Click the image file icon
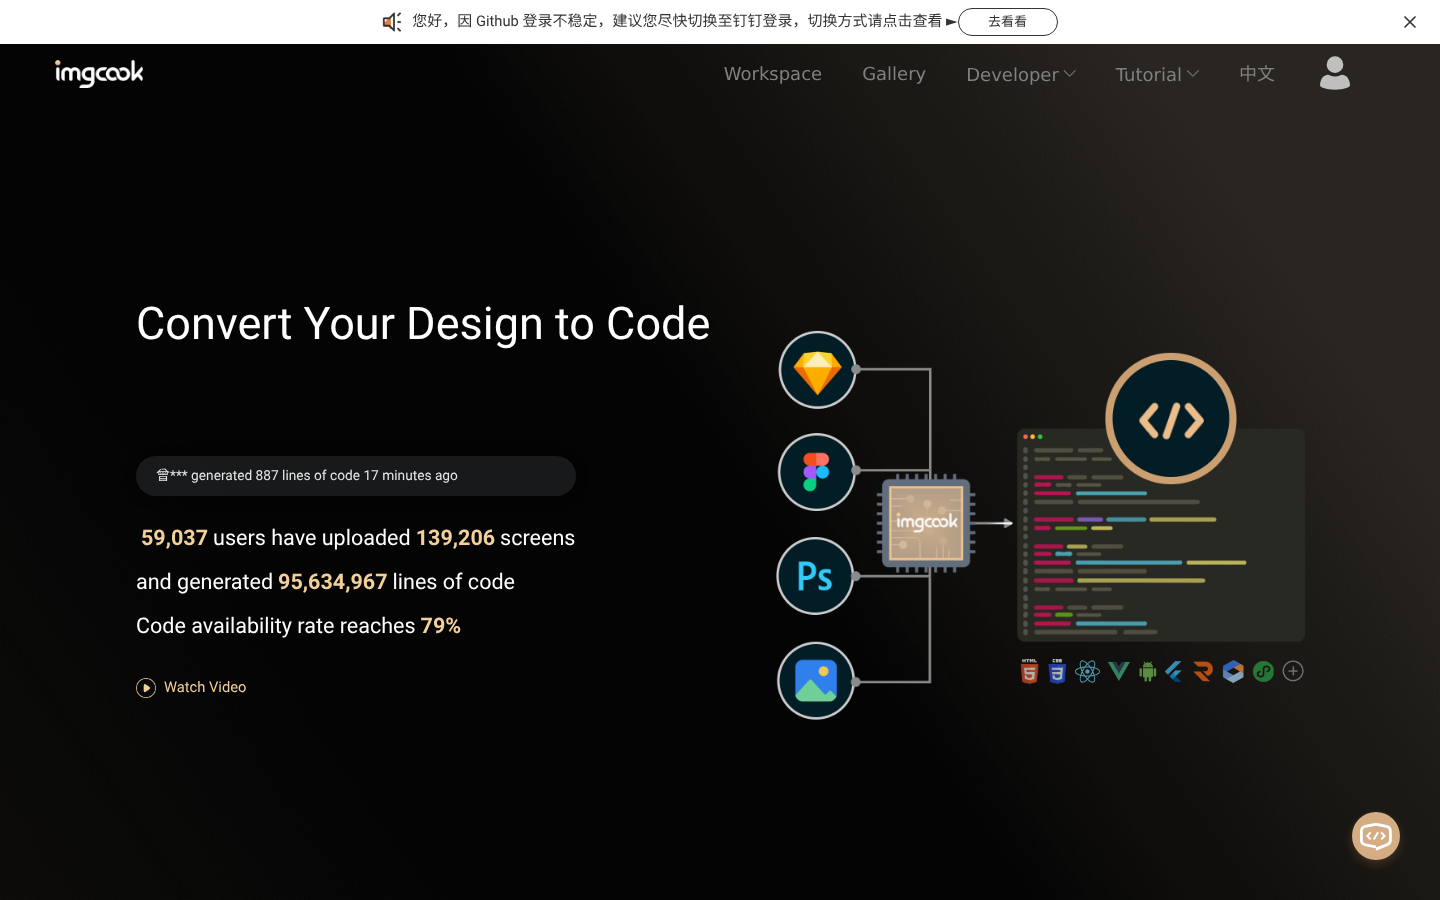The height and width of the screenshot is (900, 1440). (x=815, y=681)
